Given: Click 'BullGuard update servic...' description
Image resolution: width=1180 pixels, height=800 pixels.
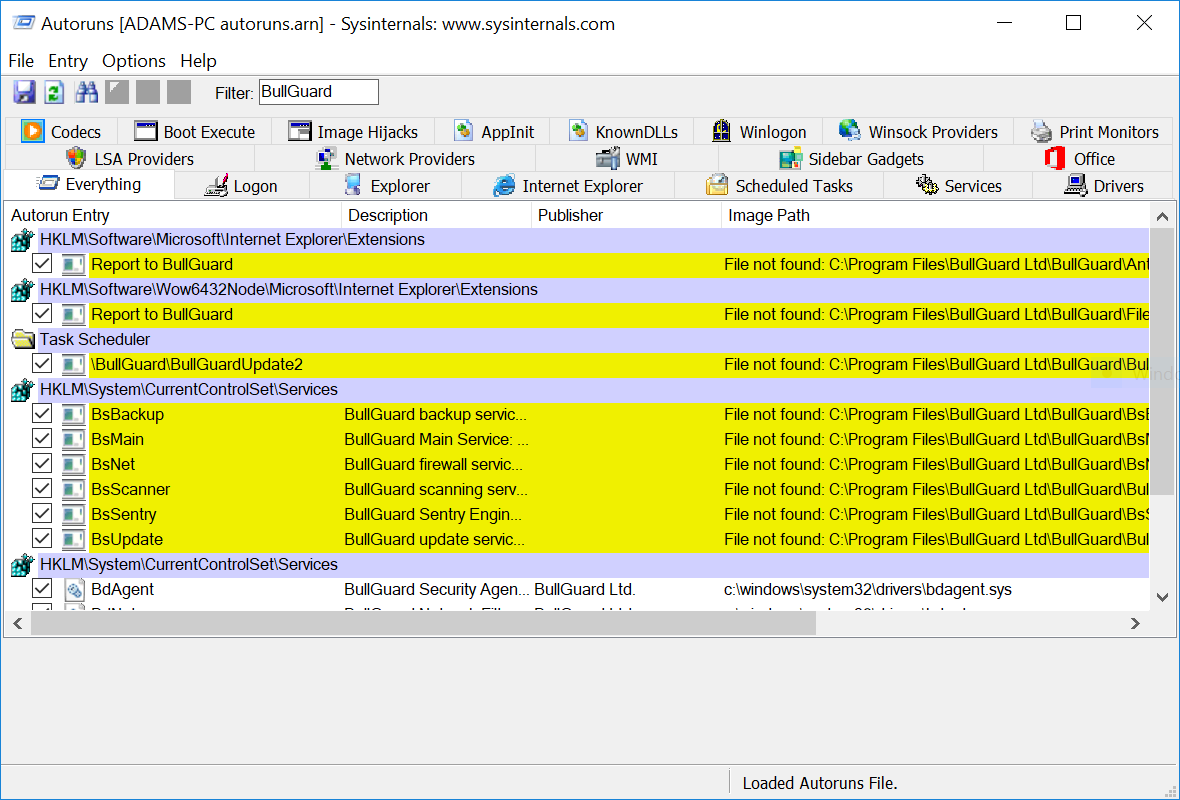Looking at the screenshot, I should [x=434, y=540].
